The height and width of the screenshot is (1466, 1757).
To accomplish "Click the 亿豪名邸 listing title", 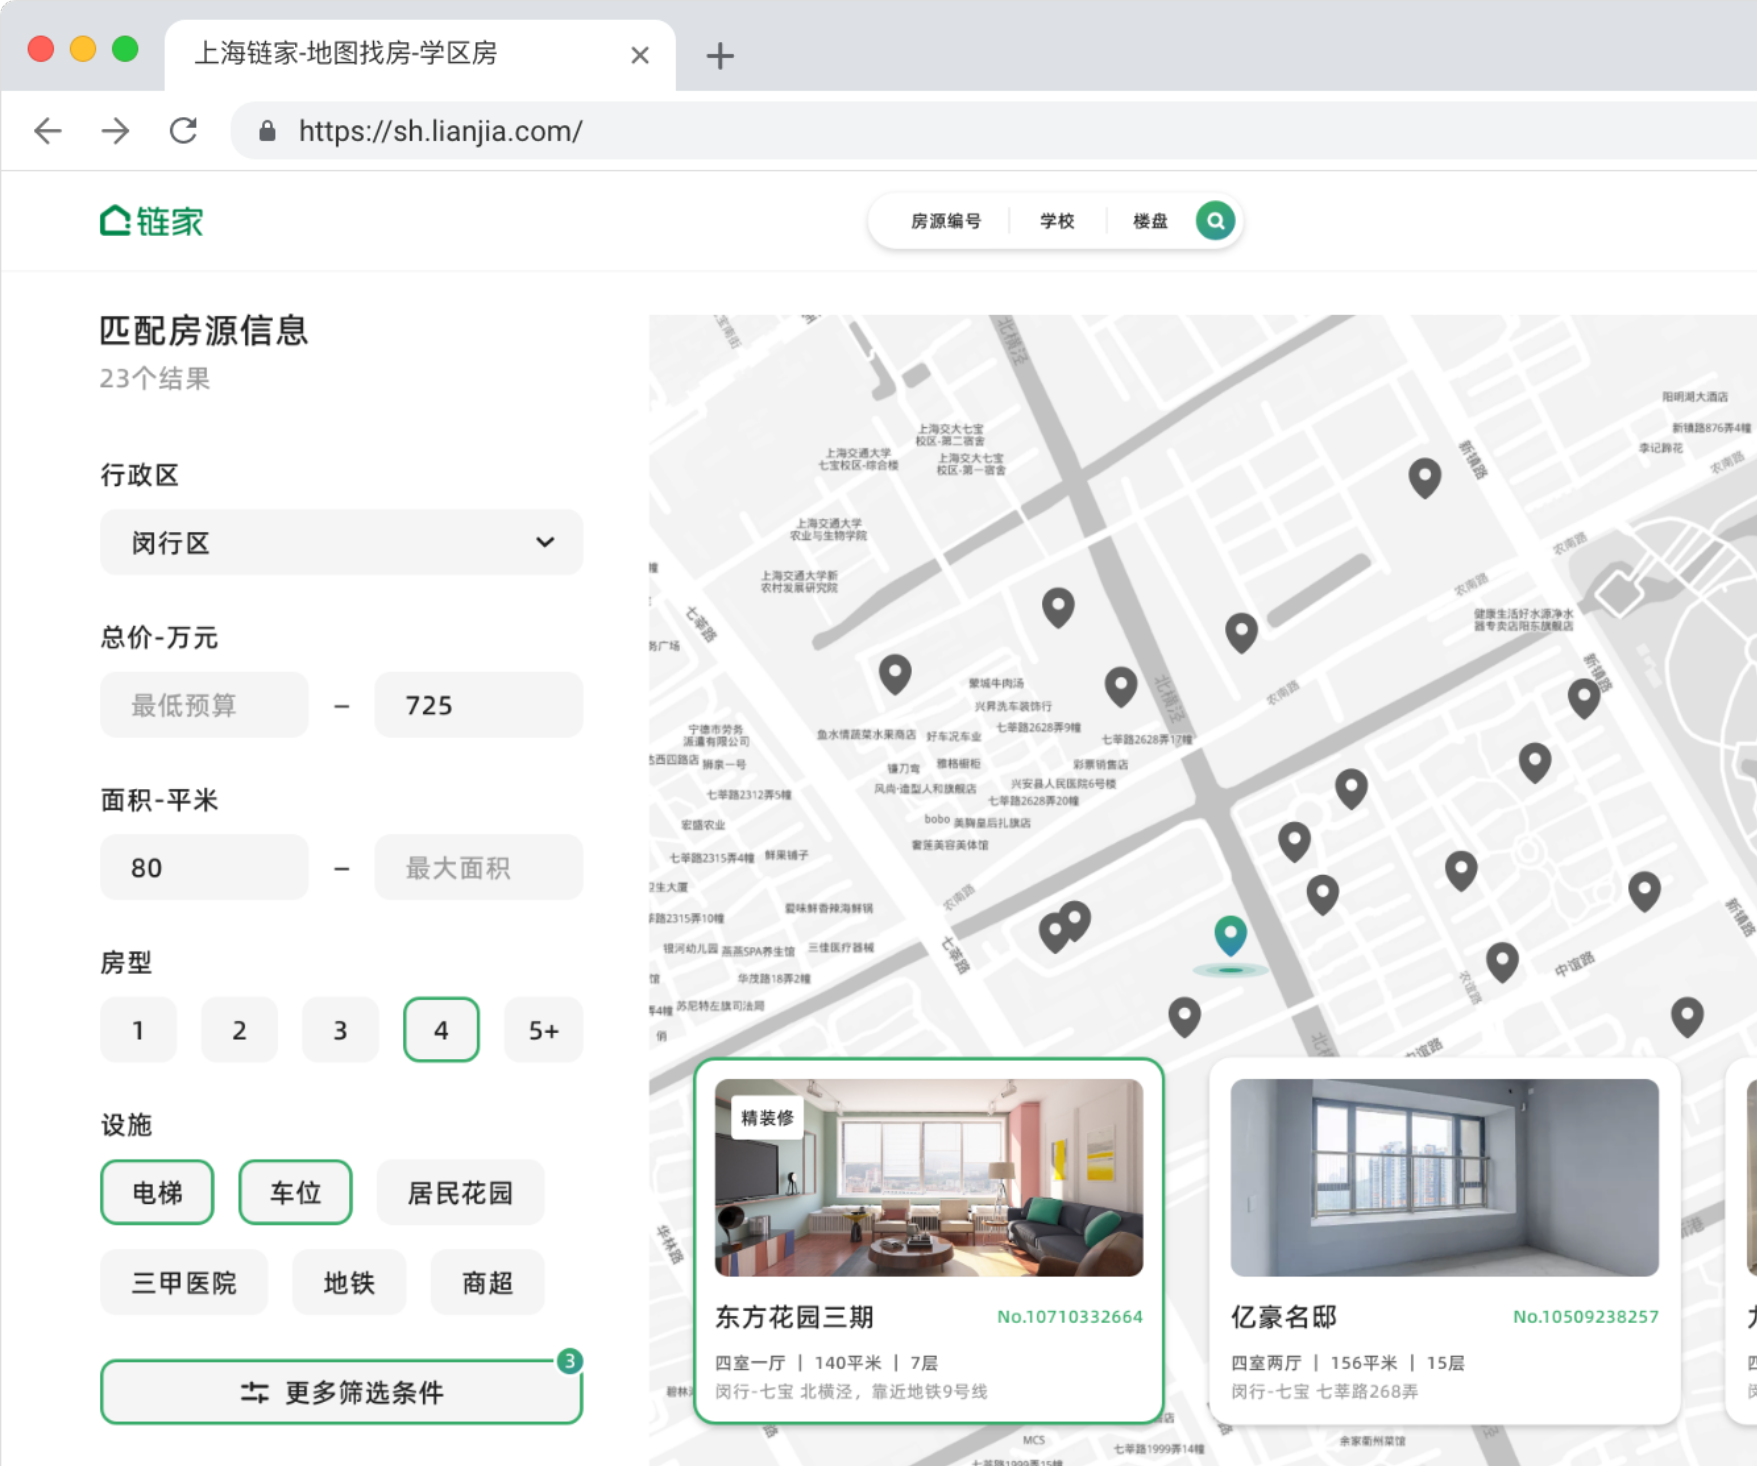I will tap(1283, 1317).
